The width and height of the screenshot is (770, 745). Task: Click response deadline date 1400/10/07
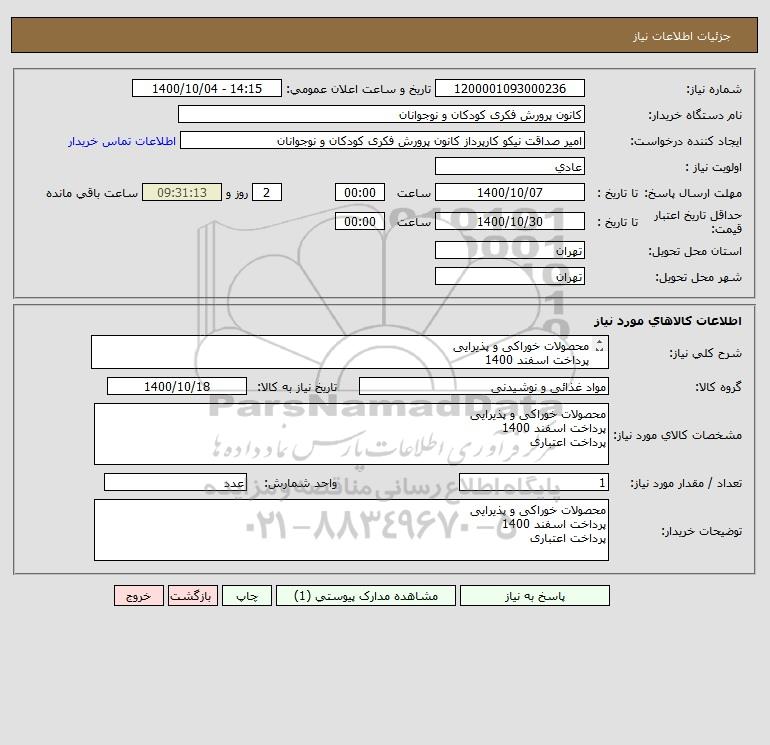(x=510, y=193)
